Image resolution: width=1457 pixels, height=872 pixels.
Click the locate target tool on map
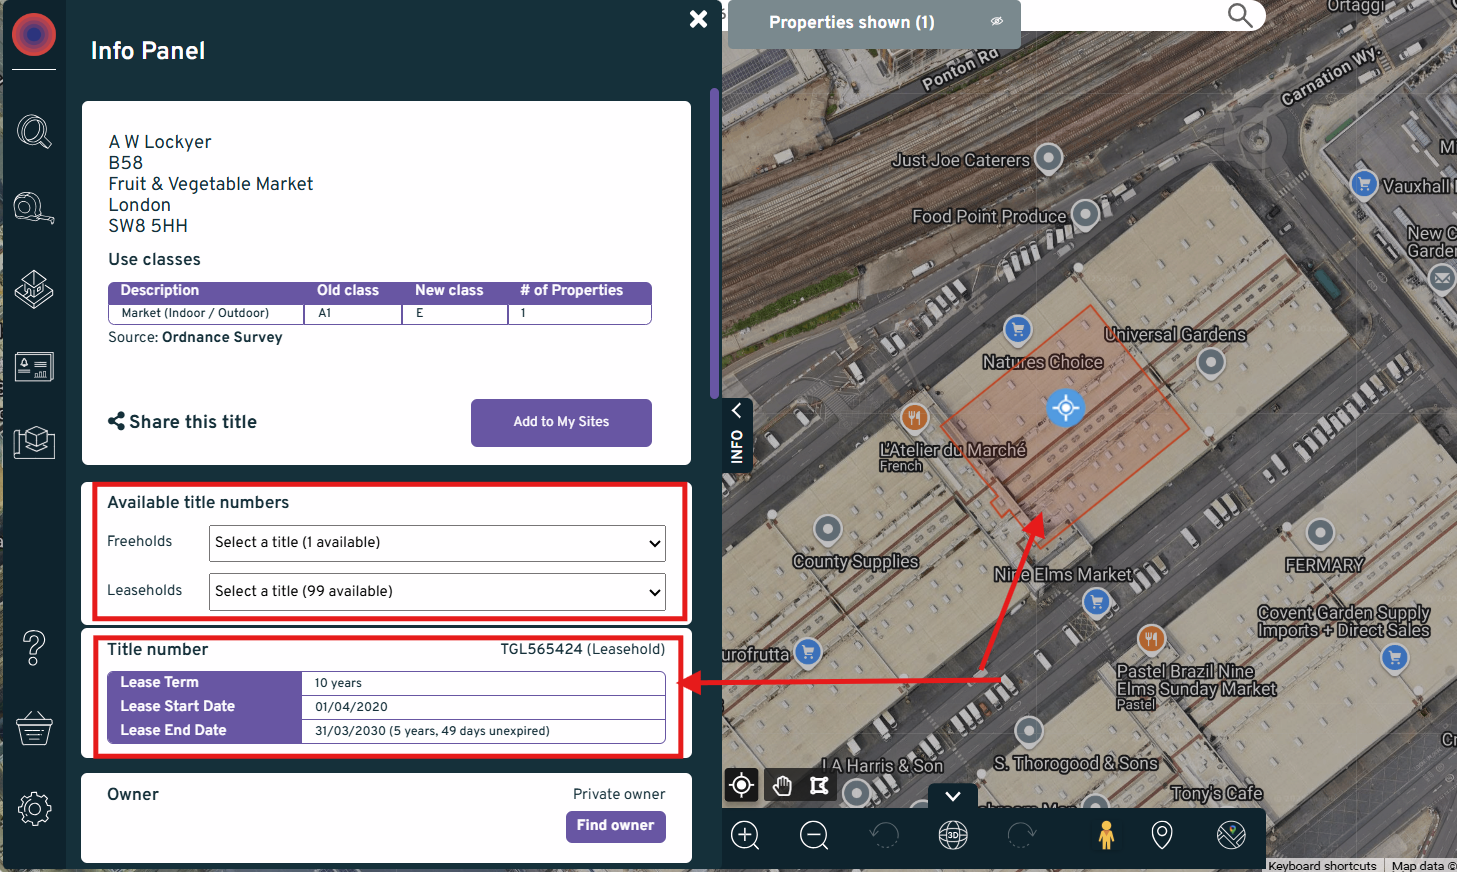coord(742,785)
